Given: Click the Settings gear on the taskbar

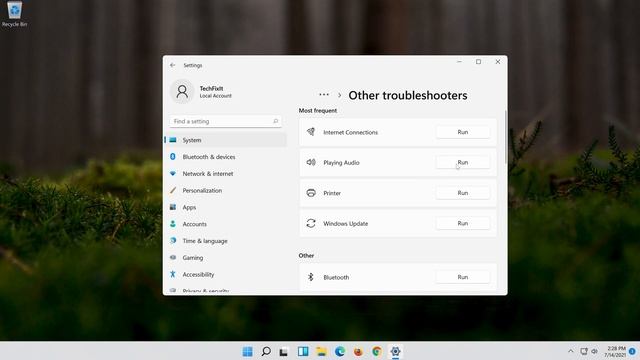Looking at the screenshot, I should [x=395, y=351].
